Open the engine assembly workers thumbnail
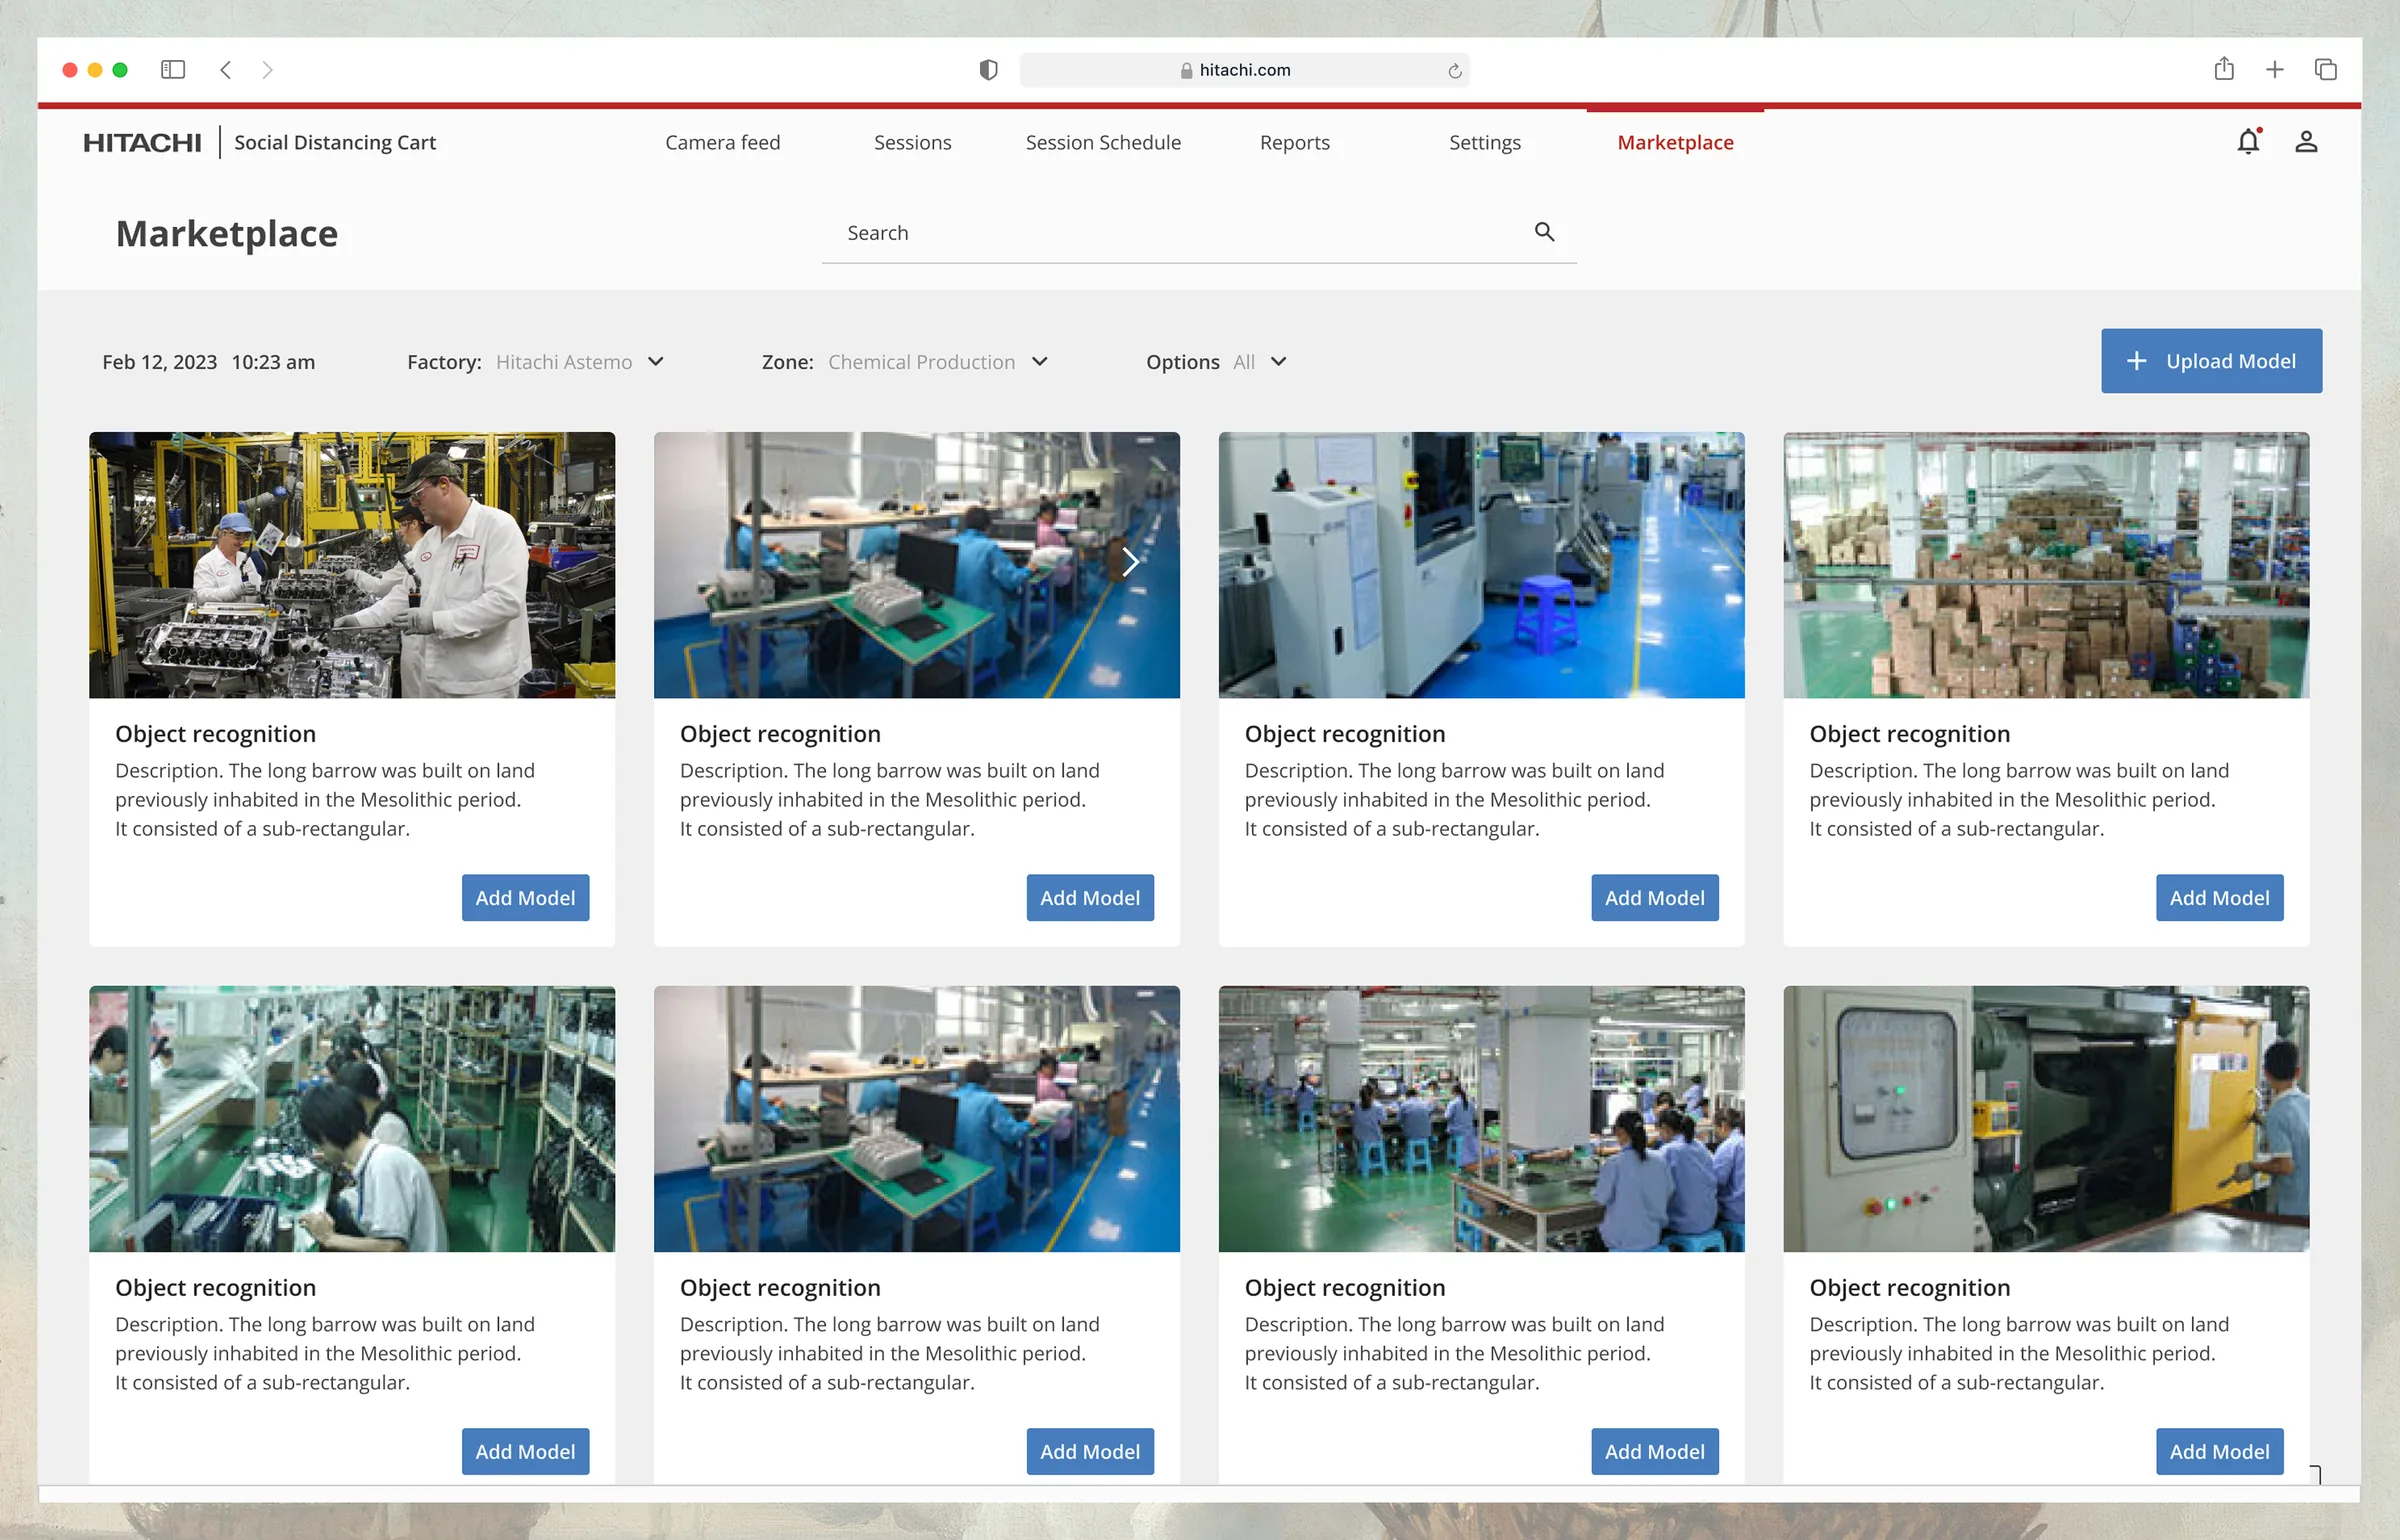The height and width of the screenshot is (1540, 2400). (352, 565)
